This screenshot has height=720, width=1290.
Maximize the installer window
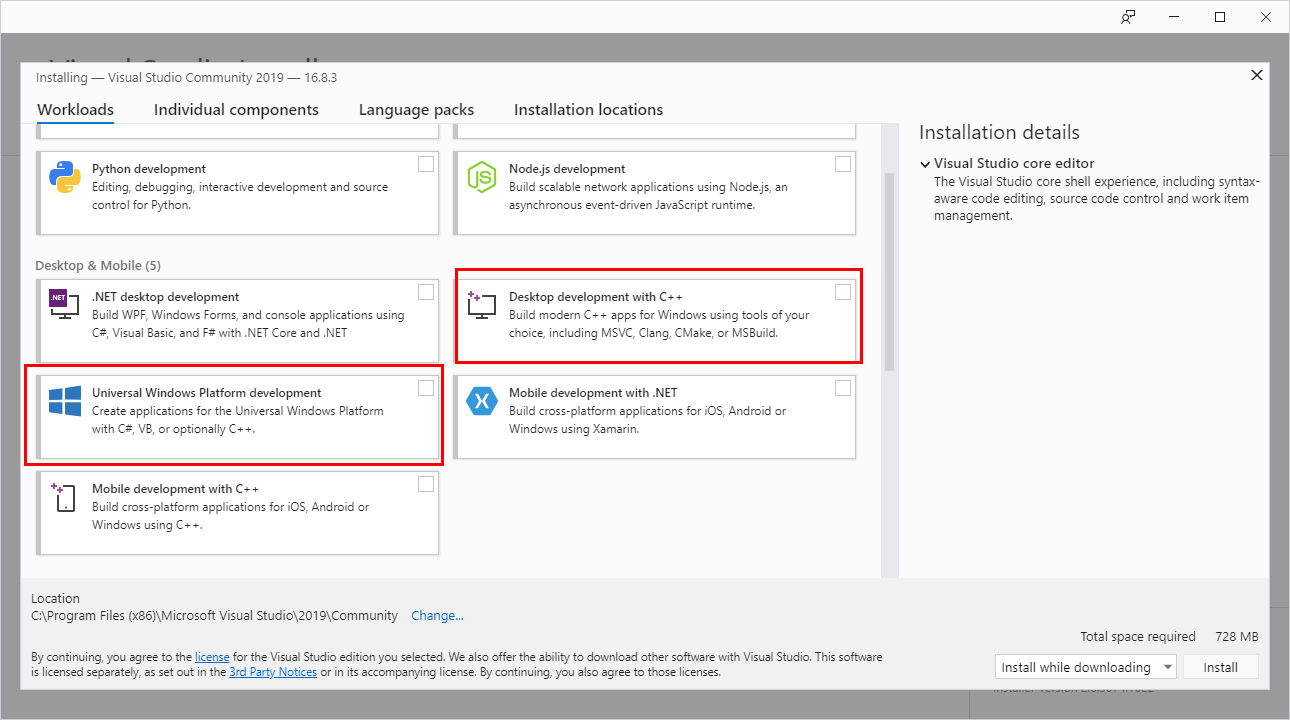tap(1220, 17)
